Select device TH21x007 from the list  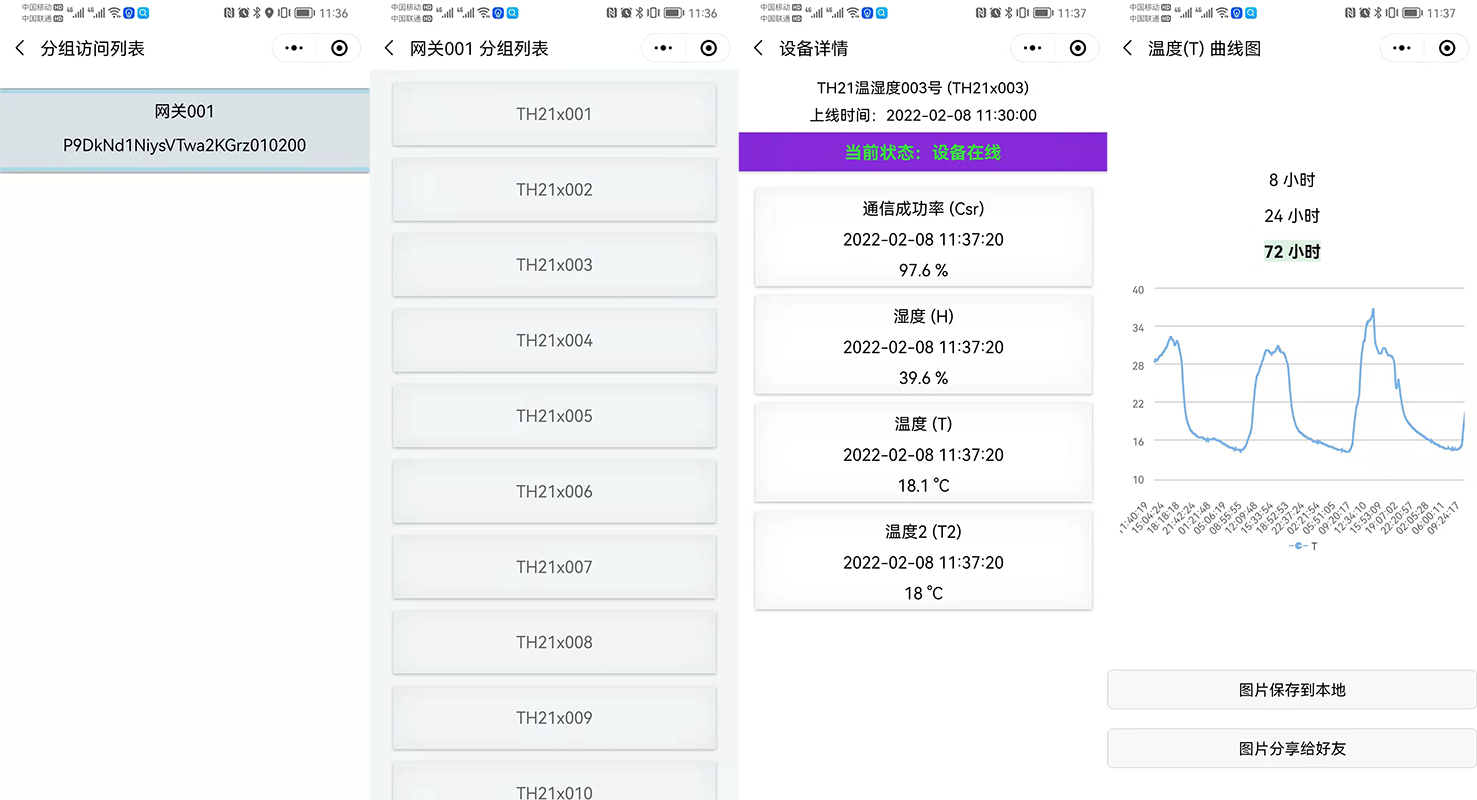(x=554, y=567)
